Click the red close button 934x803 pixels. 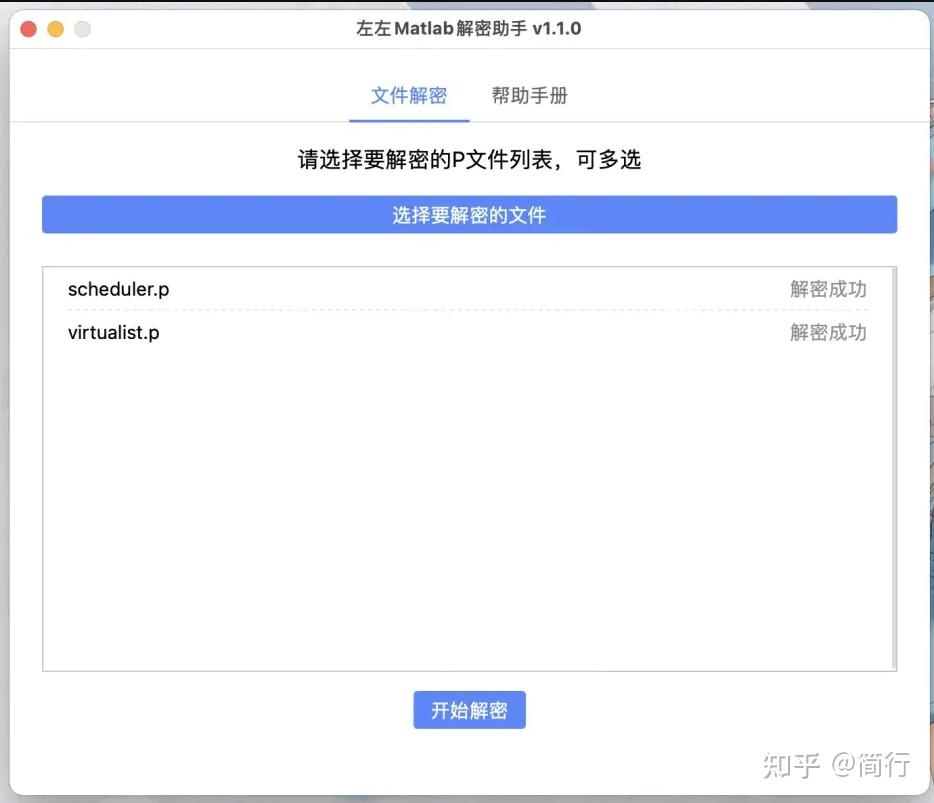click(x=27, y=29)
